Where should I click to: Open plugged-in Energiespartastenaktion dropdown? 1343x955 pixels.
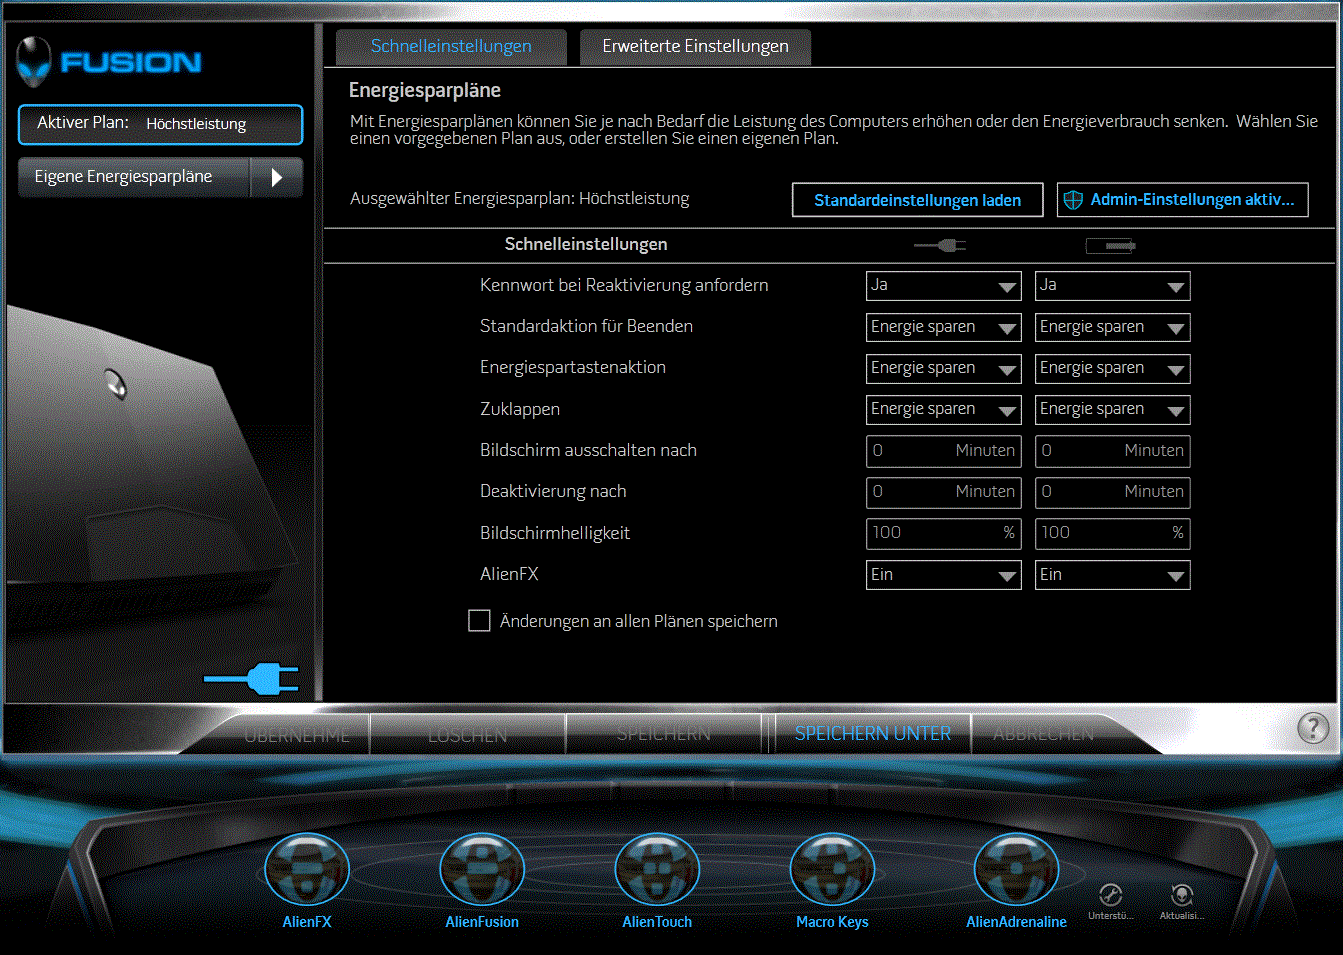[944, 368]
